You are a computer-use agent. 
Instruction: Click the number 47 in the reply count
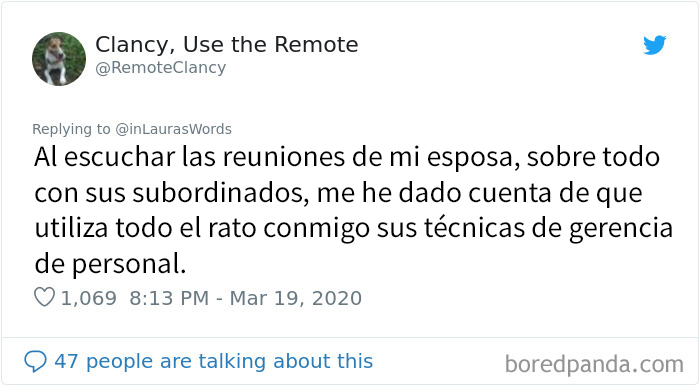tap(66, 361)
